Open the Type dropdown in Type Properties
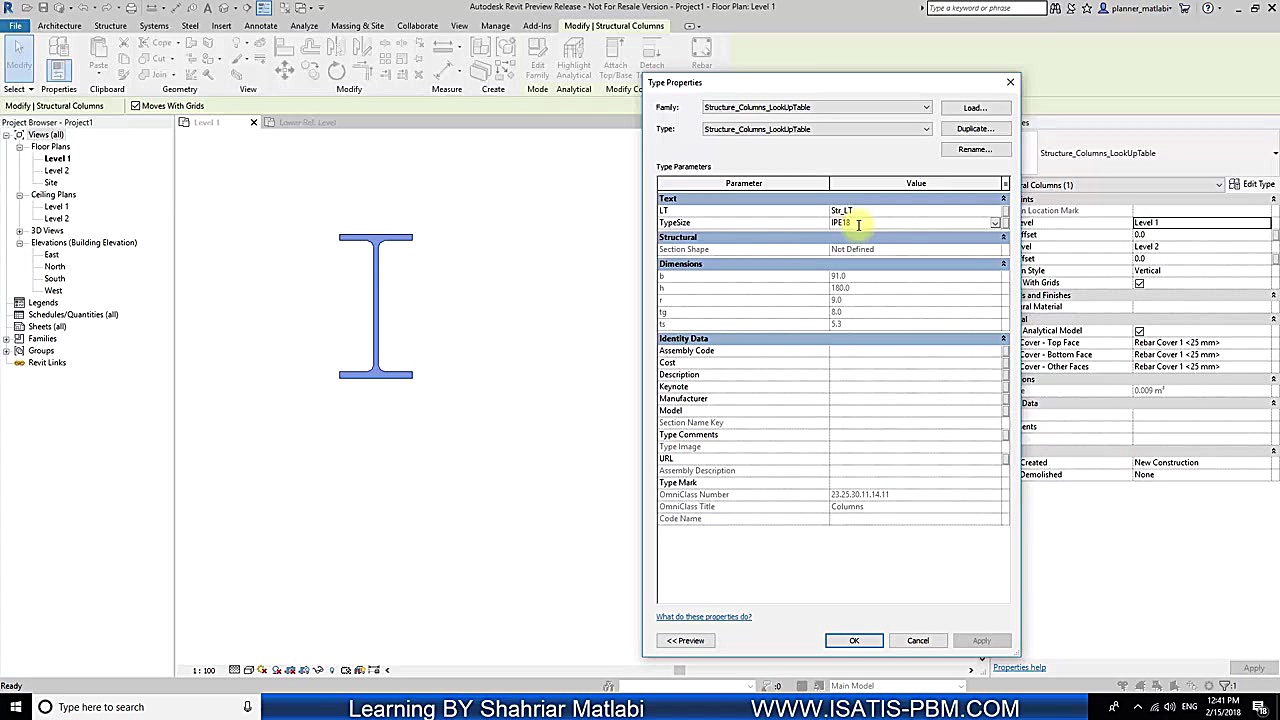 [925, 129]
